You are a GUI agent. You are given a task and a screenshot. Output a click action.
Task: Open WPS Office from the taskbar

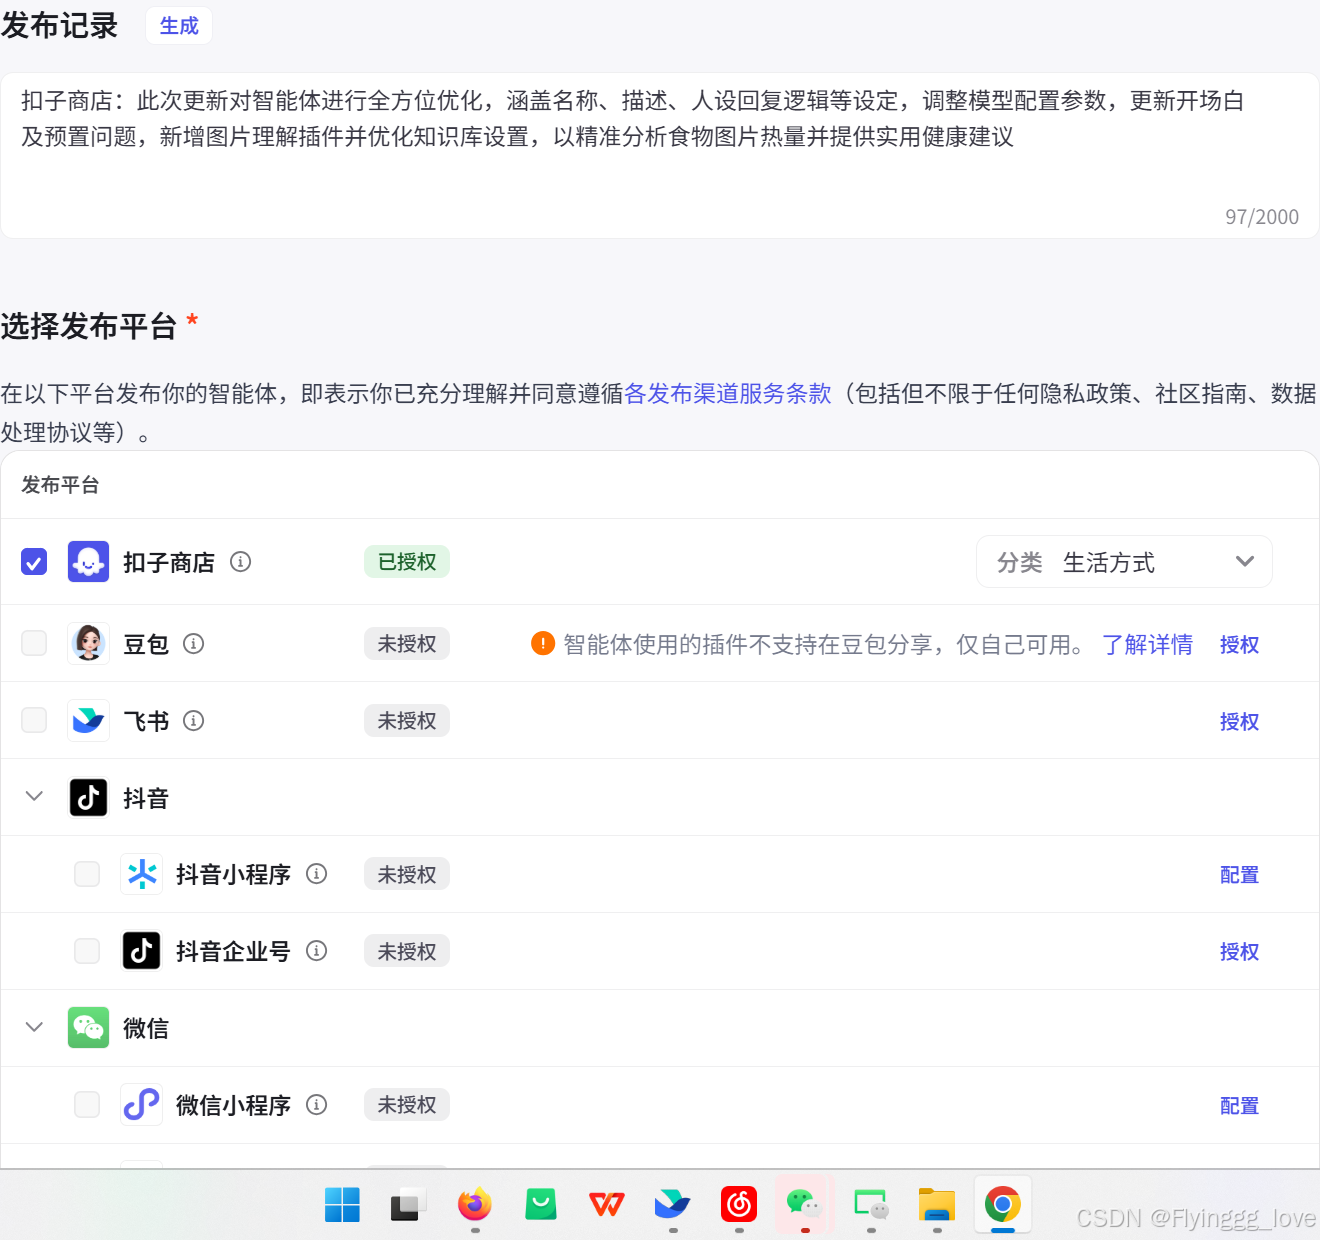(x=607, y=1205)
